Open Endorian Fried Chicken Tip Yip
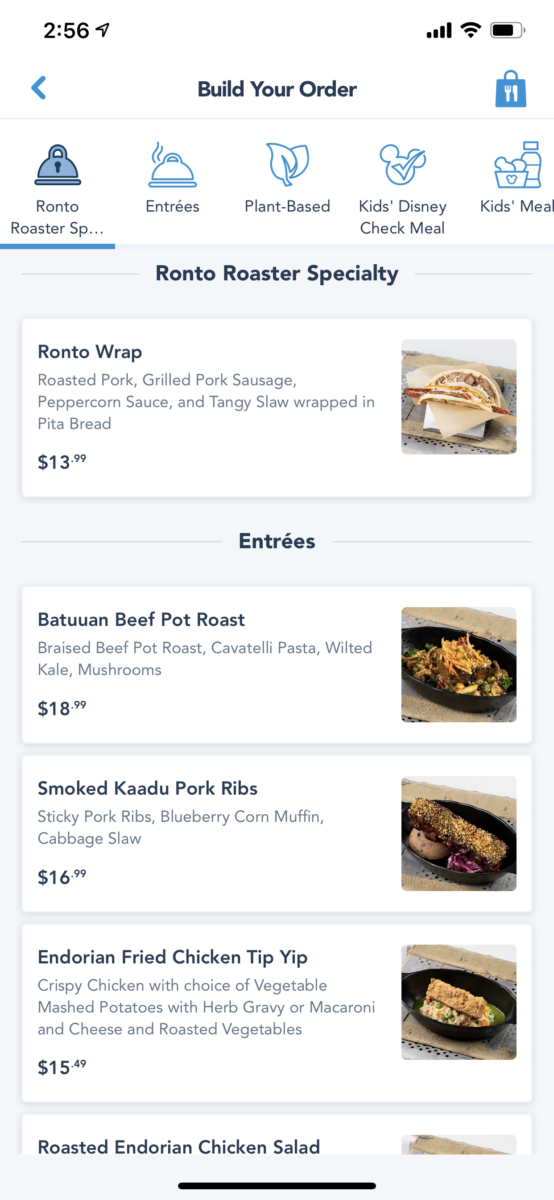This screenshot has width=554, height=1200. [x=277, y=1013]
